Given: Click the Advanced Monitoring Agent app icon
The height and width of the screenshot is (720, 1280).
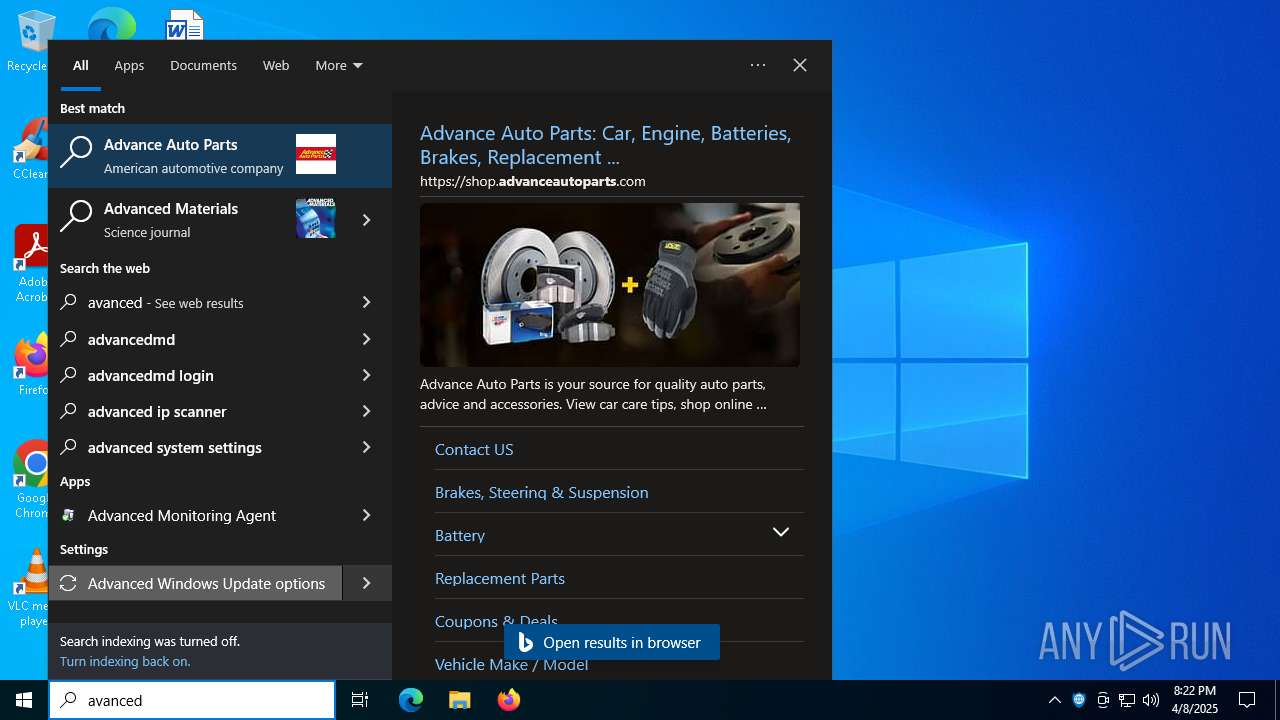Looking at the screenshot, I should coord(68,515).
